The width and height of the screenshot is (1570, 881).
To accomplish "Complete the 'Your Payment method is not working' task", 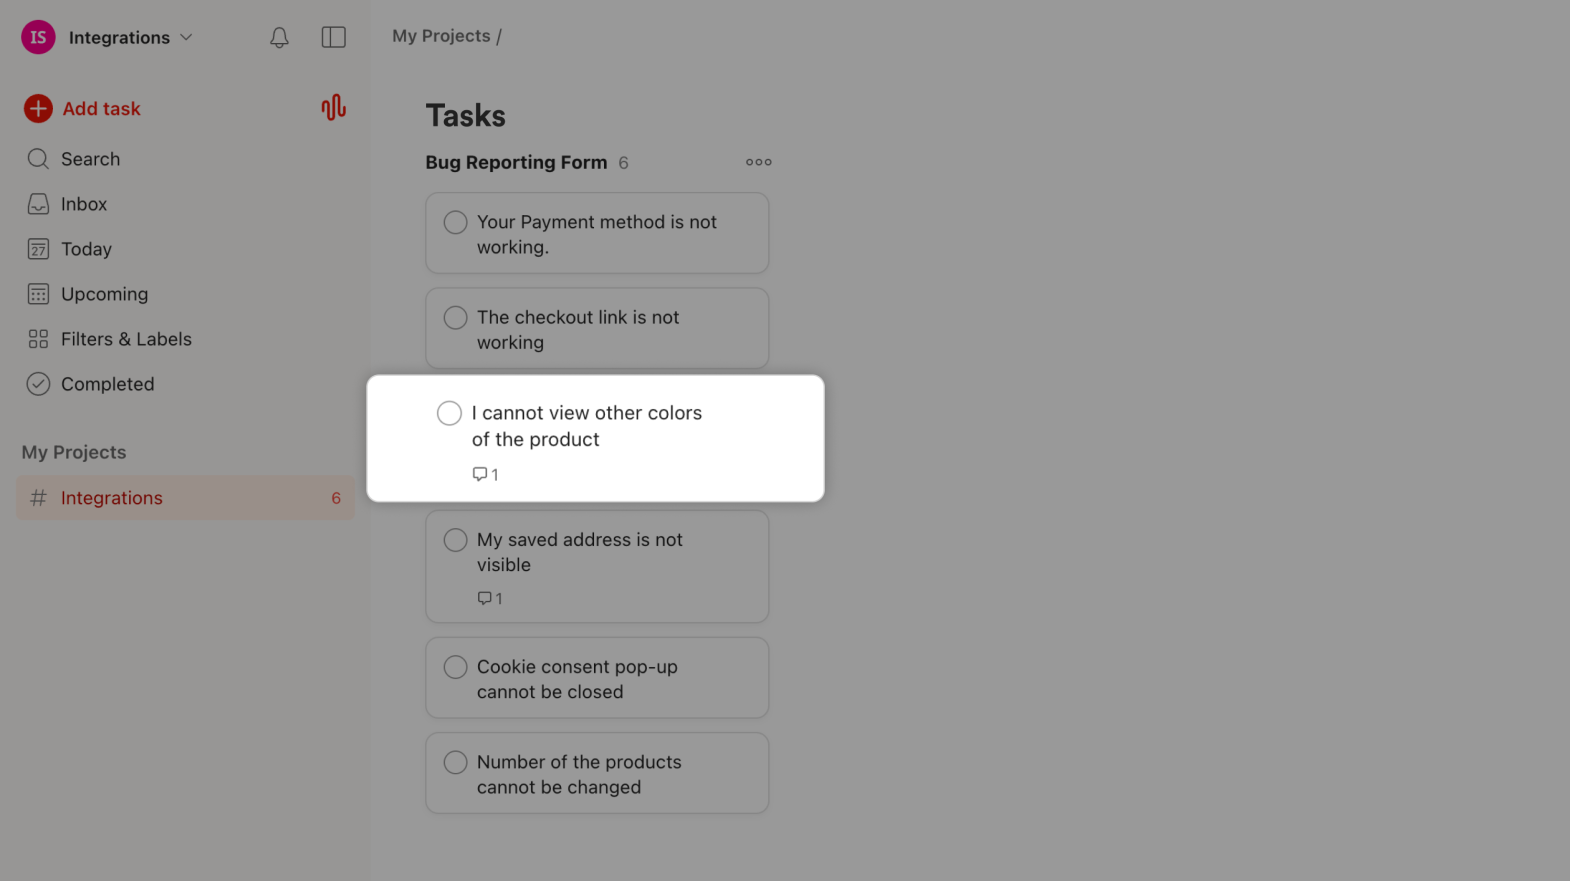I will [455, 222].
